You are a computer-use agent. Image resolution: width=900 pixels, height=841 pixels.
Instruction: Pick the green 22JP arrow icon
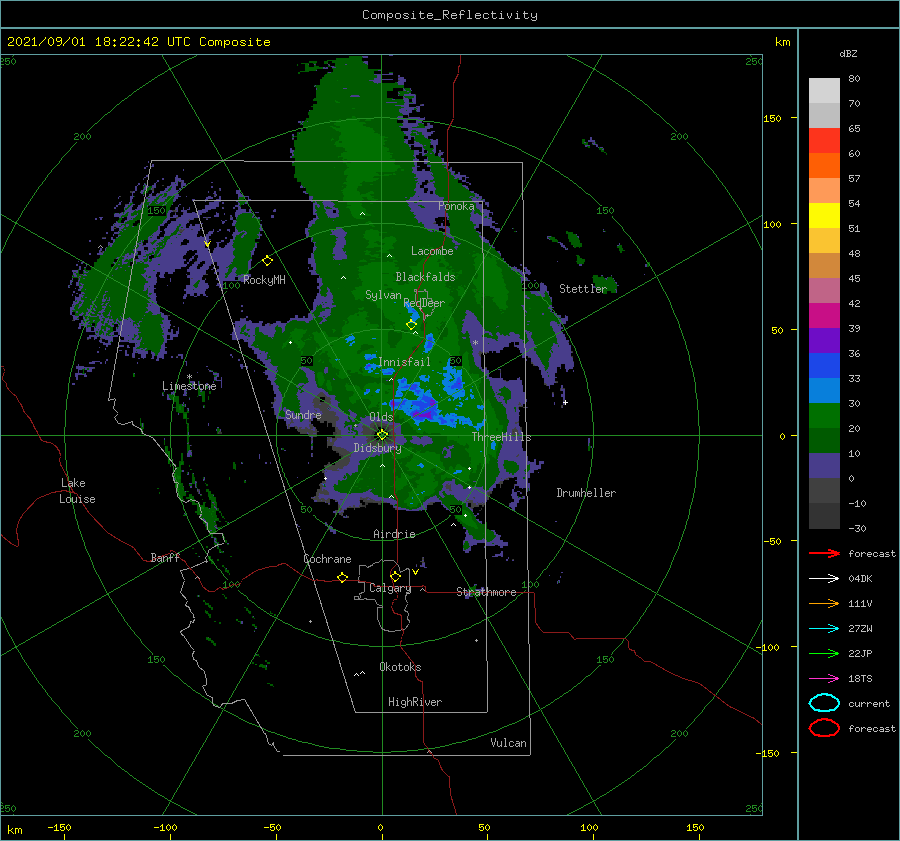824,653
